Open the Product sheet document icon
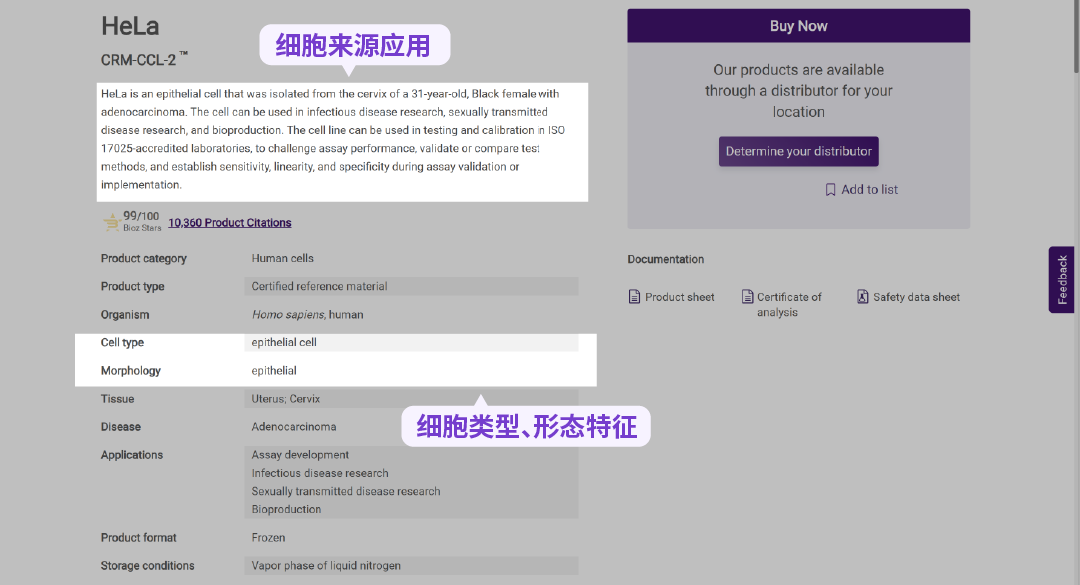The image size is (1080, 585). 634,297
